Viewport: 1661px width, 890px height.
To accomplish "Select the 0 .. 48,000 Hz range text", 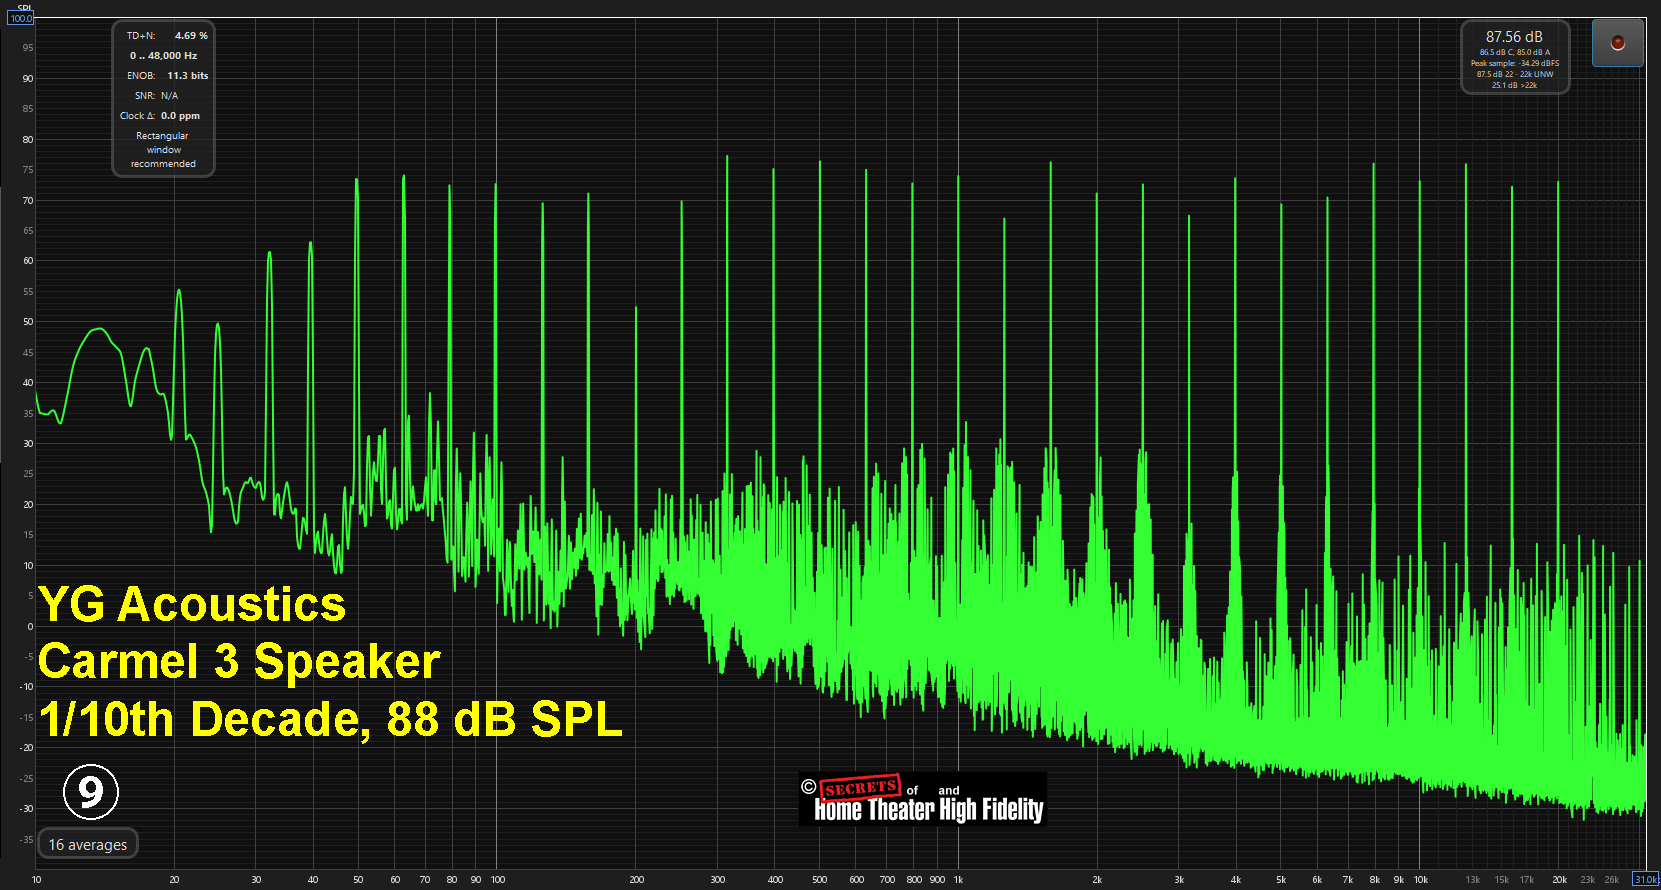I will click(163, 56).
